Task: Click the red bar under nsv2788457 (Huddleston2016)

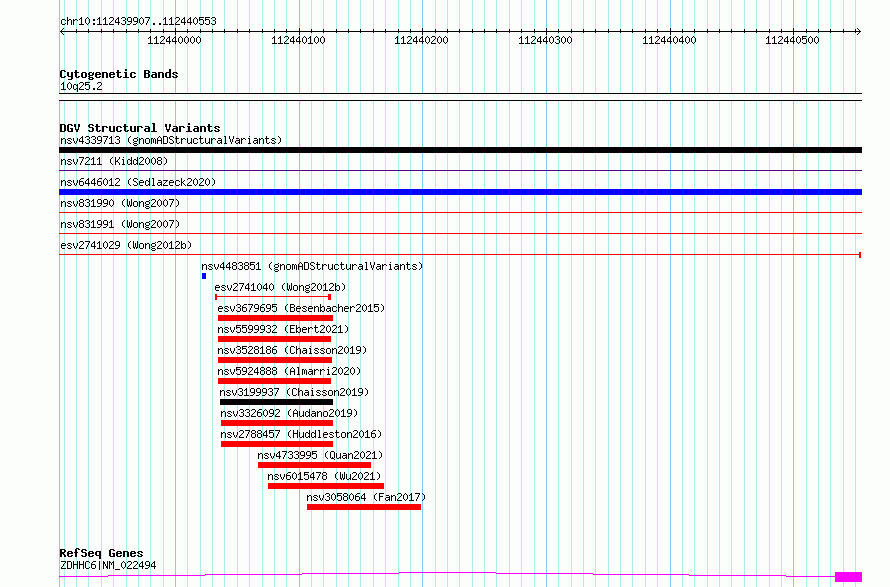Action: coord(277,444)
